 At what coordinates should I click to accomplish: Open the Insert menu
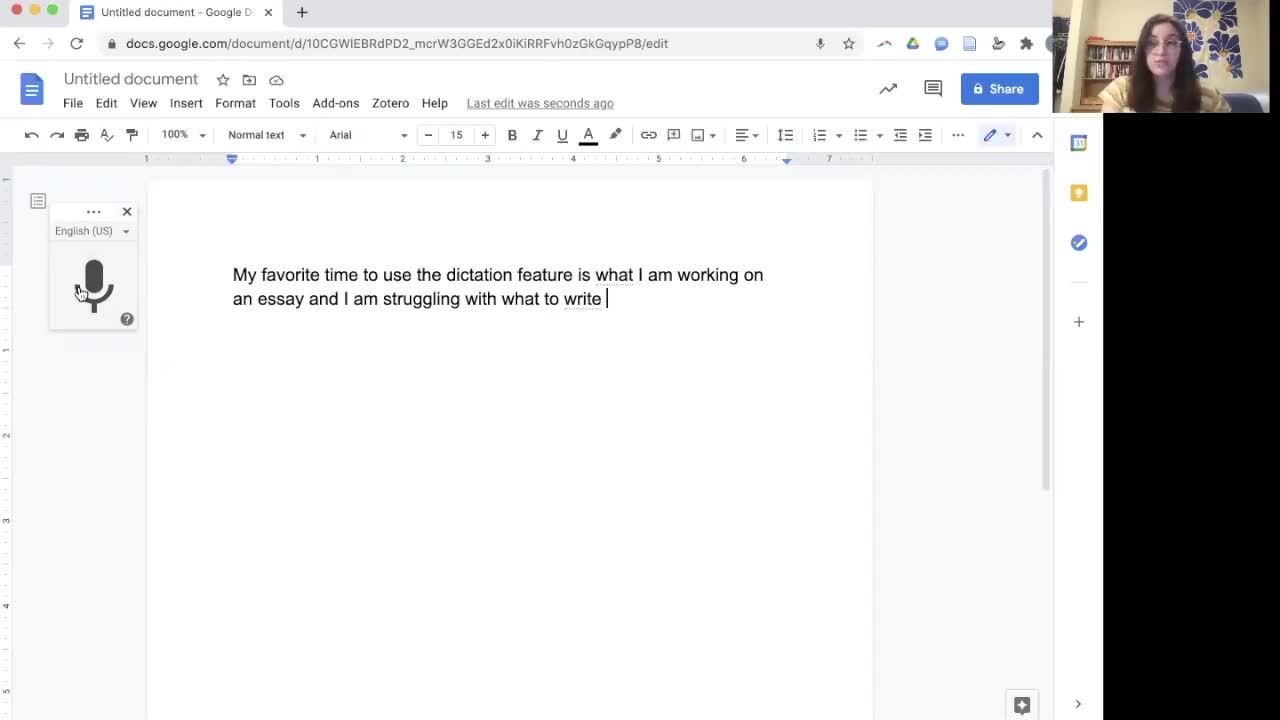coord(186,103)
